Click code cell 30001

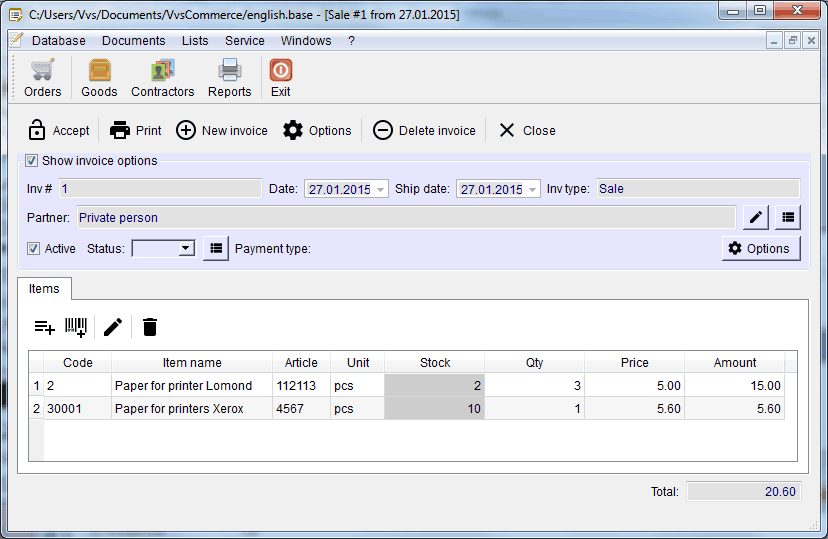pos(78,409)
